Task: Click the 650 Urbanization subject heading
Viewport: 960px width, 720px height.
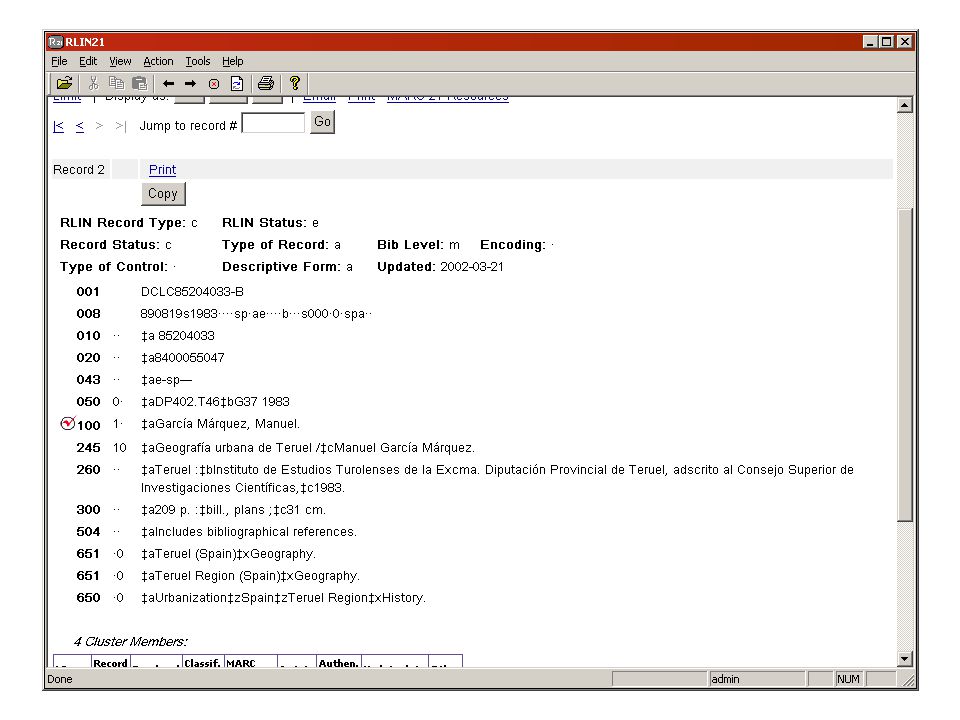Action: [283, 598]
